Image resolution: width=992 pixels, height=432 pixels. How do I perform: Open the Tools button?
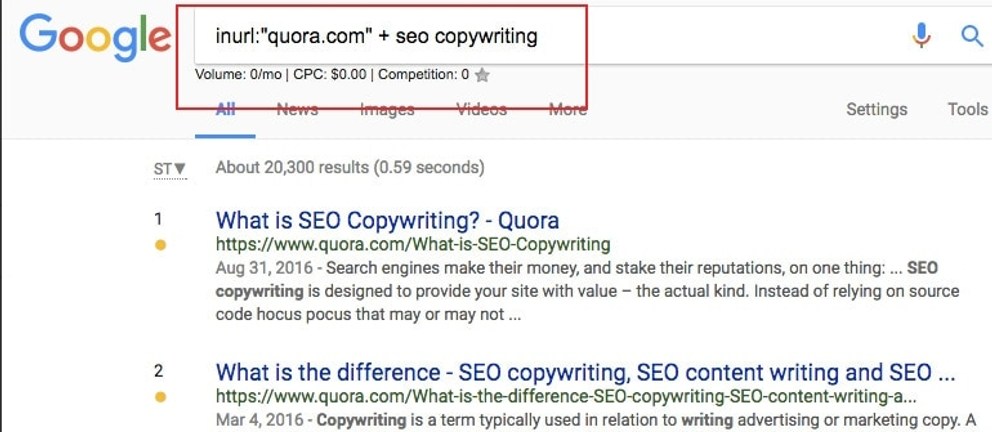coord(967,109)
